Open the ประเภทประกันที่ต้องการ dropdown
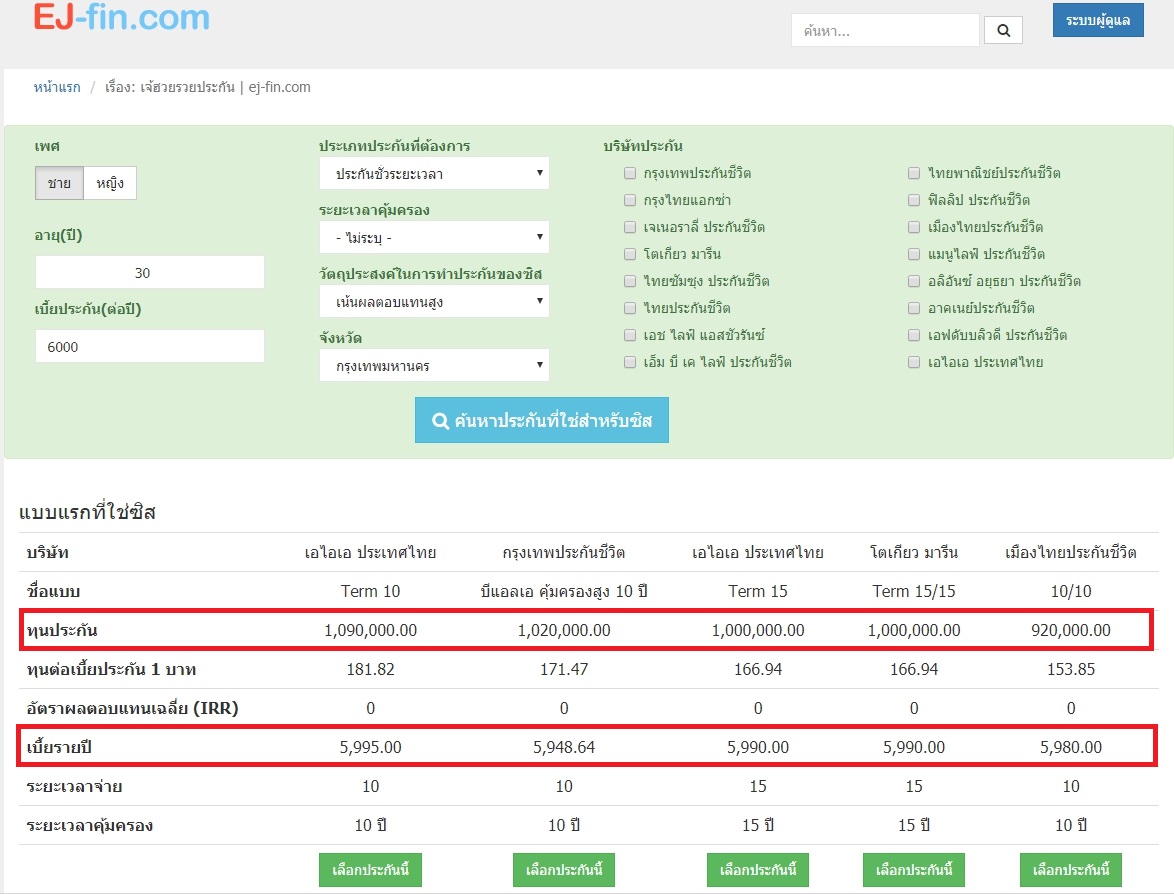1174x894 pixels. coord(434,174)
